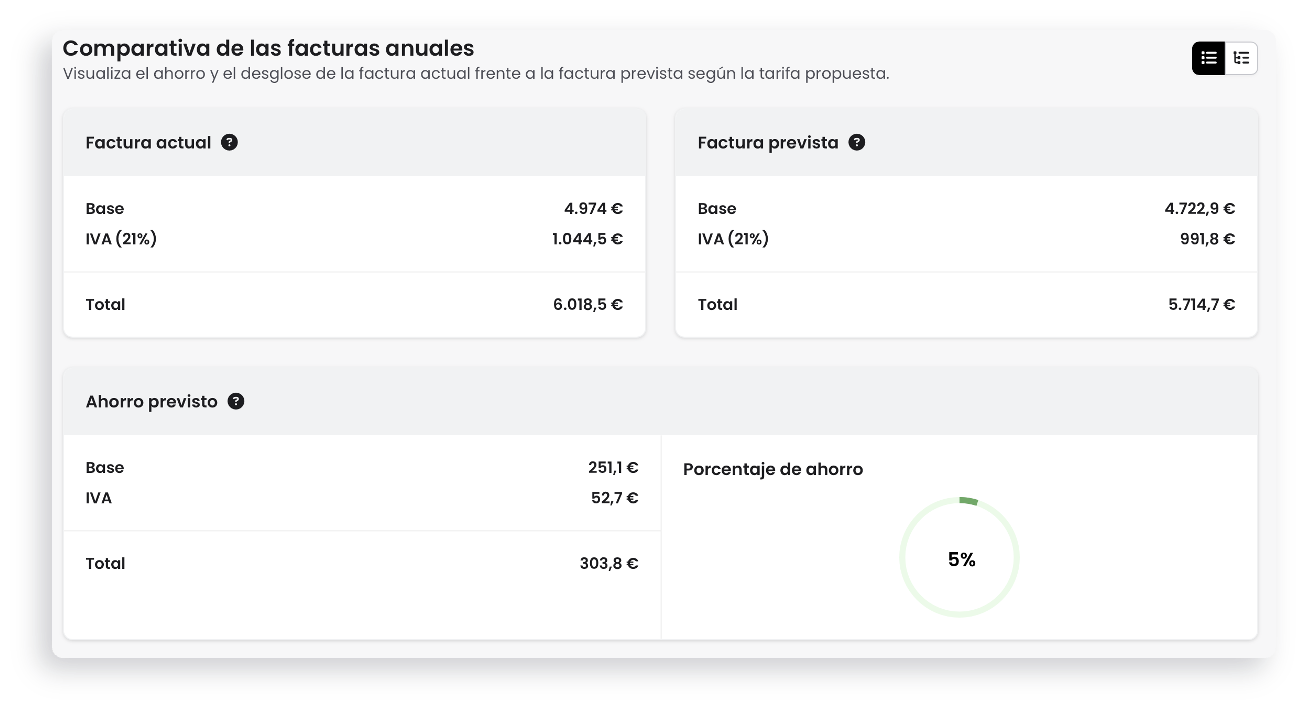
Task: Click the Comparativa de las facturas anuales title
Action: 268,48
